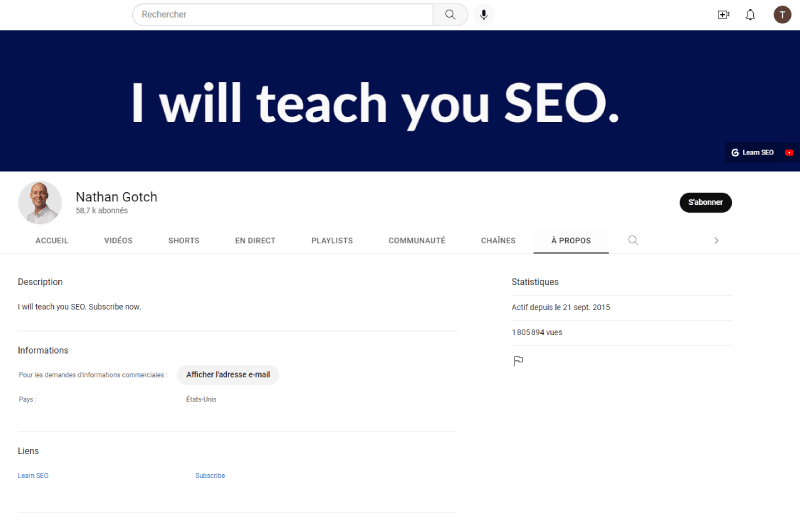800x530 pixels.
Task: Click the 58,7 k abonnés text
Action: point(102,211)
